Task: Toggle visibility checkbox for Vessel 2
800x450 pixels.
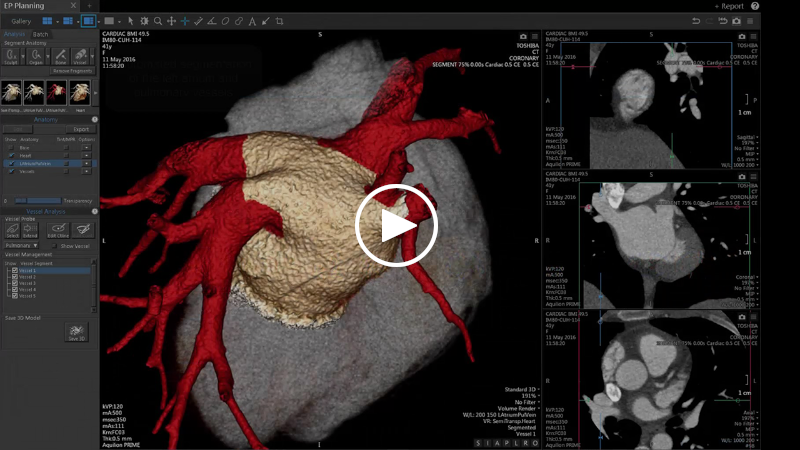Action: [15, 277]
